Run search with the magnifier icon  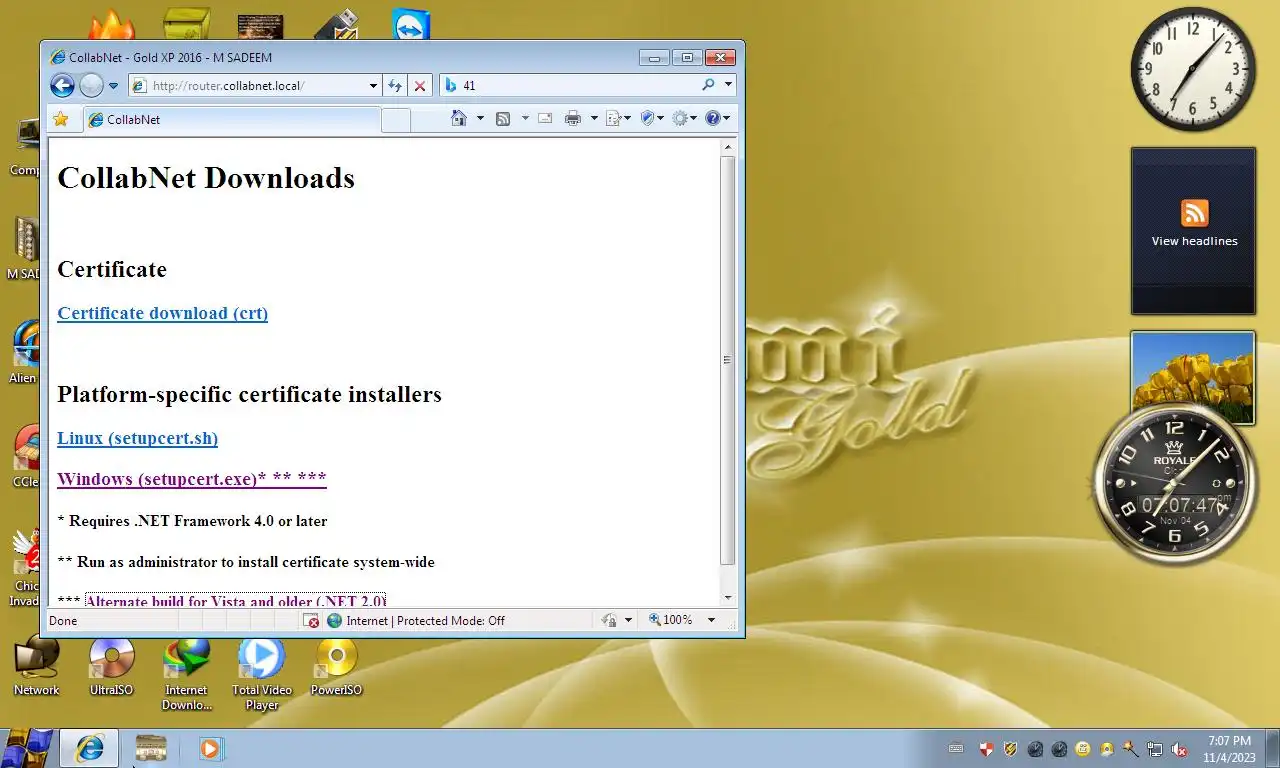709,85
